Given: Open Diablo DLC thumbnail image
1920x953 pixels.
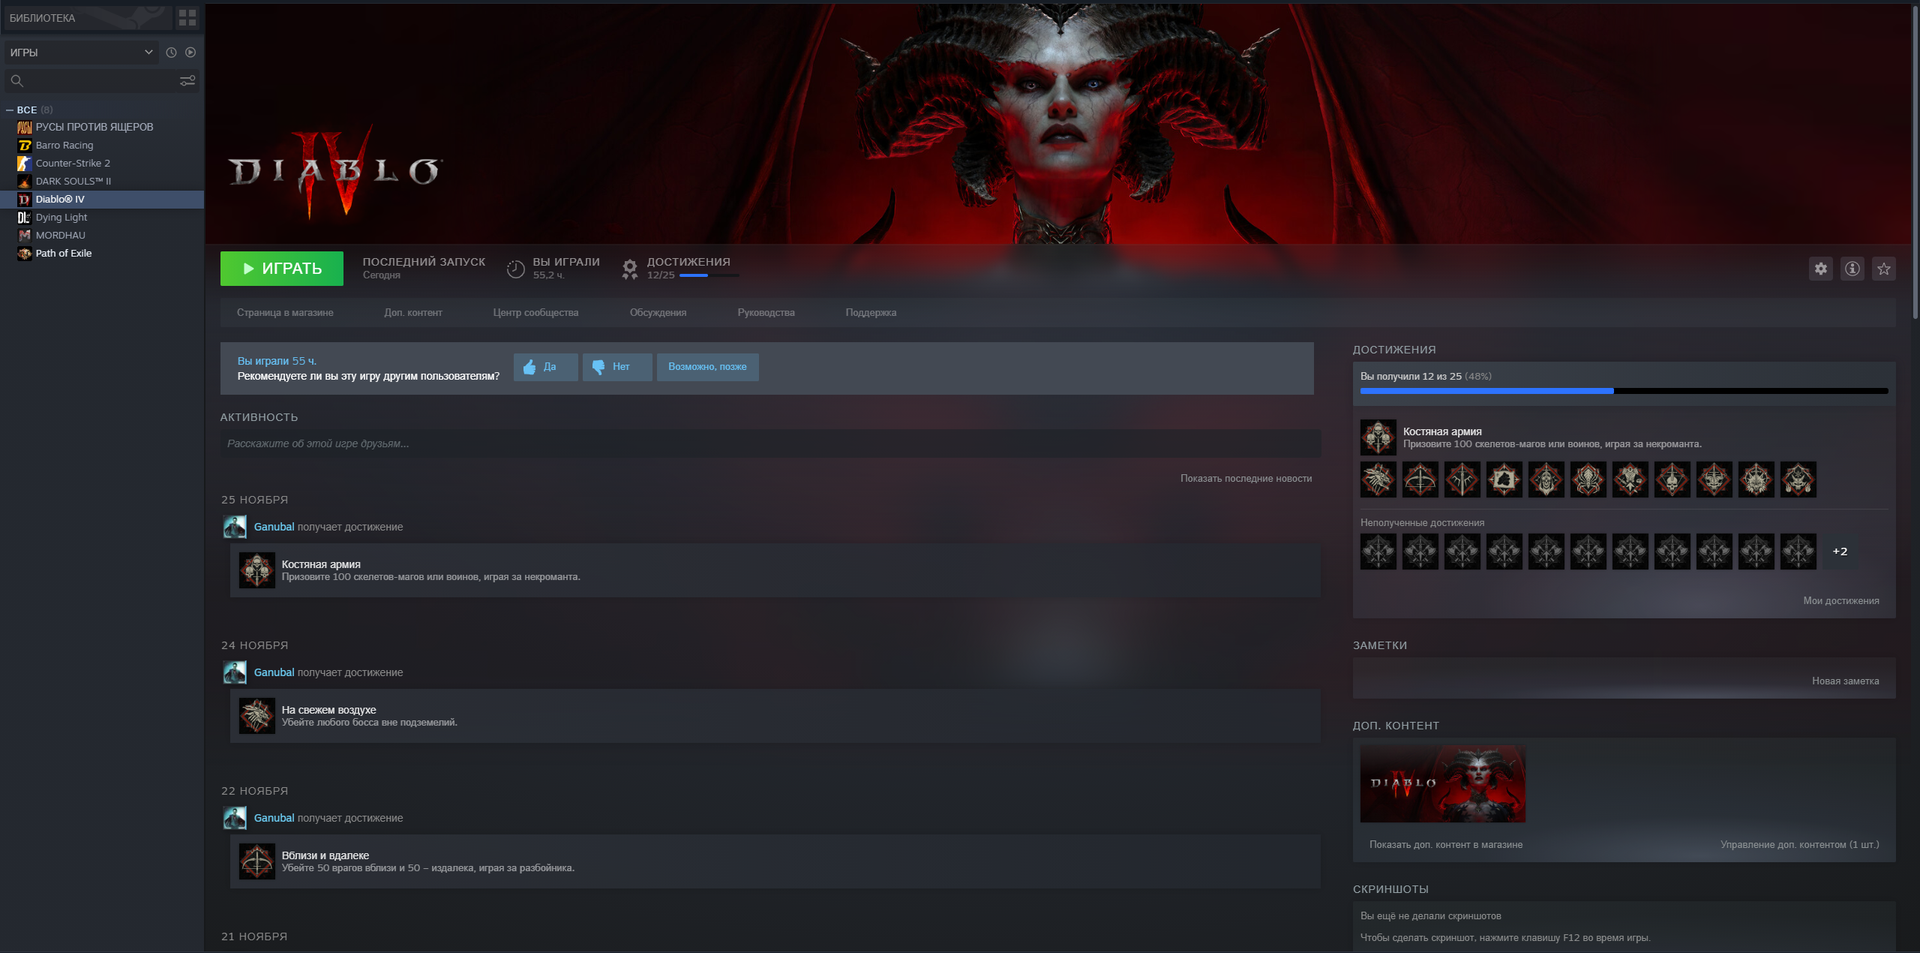Looking at the screenshot, I should (1443, 784).
